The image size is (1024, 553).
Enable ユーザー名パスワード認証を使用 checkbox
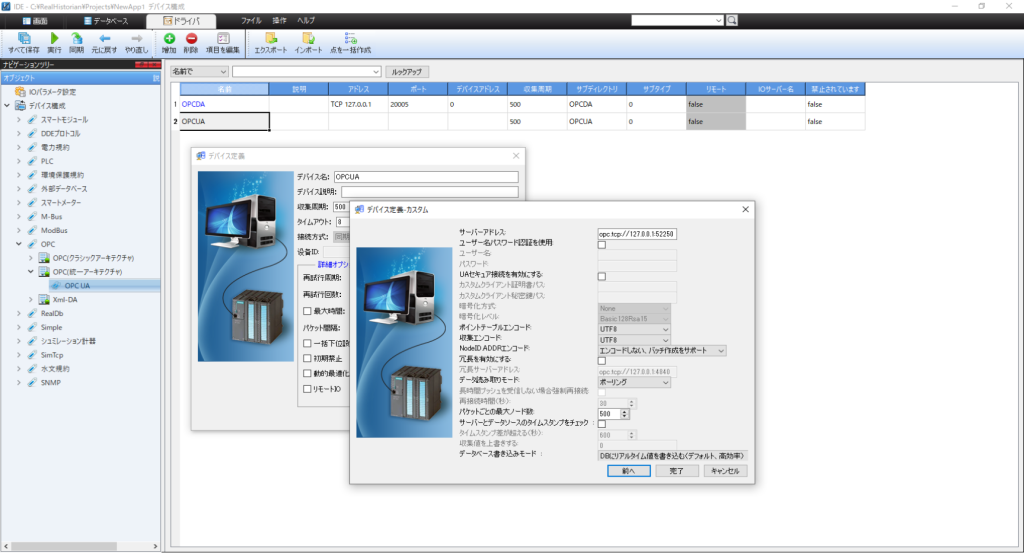tap(602, 244)
